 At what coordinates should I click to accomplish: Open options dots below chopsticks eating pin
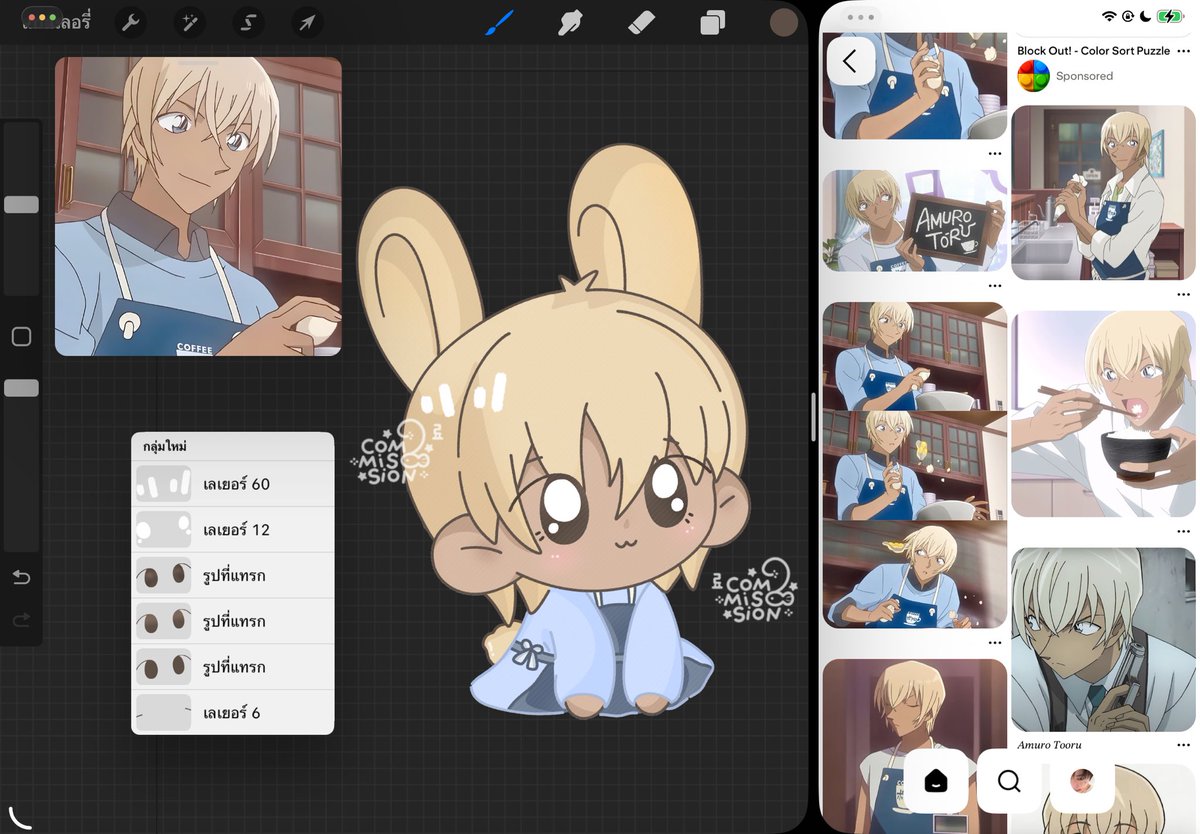click(1184, 532)
